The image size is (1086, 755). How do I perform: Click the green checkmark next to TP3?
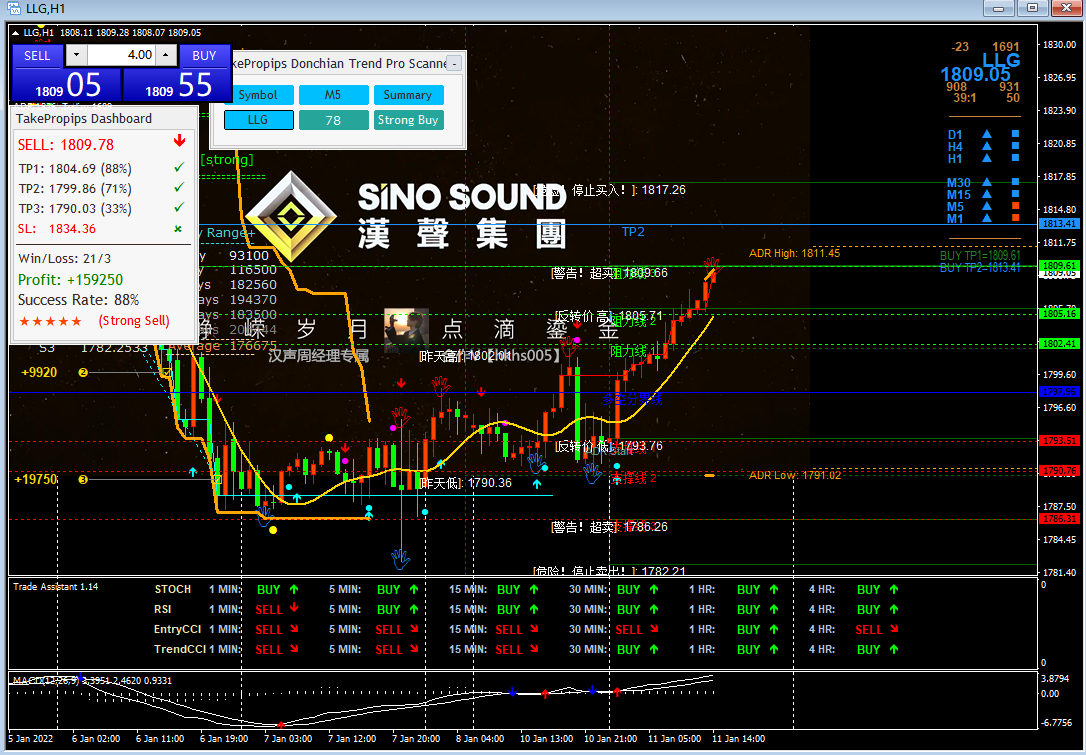click(x=179, y=207)
